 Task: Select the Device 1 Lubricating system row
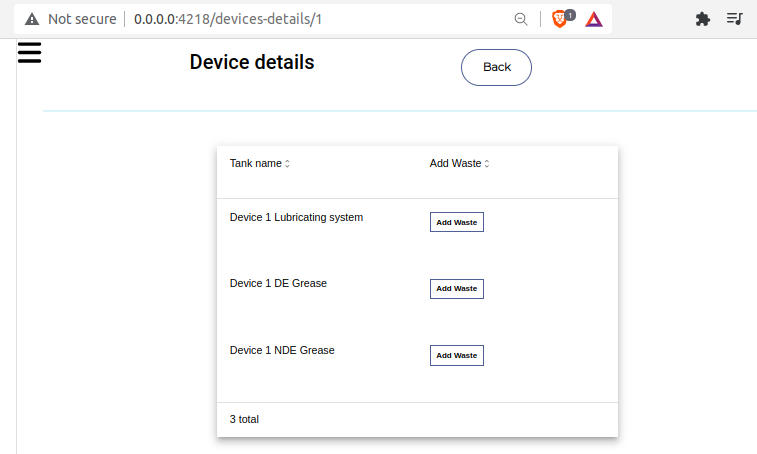coord(296,217)
